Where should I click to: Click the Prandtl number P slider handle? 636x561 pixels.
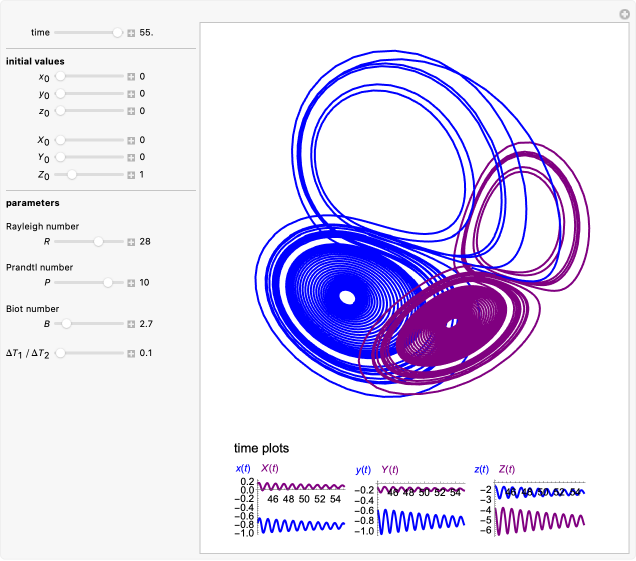[108, 283]
